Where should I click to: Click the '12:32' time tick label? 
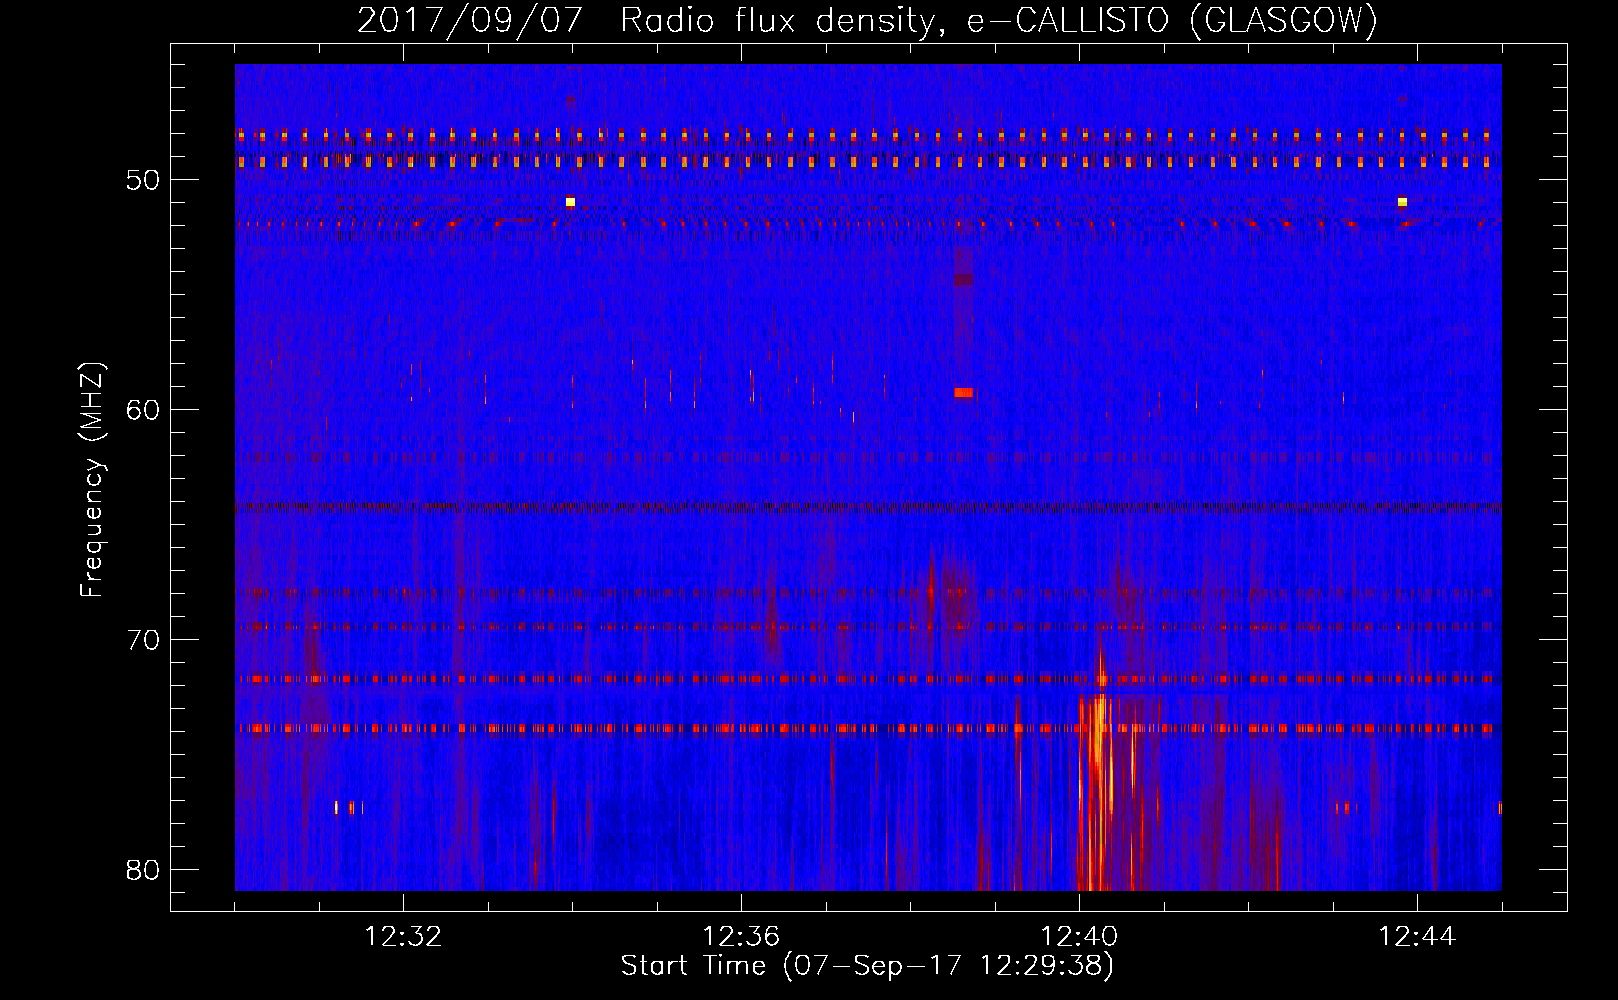tap(403, 937)
